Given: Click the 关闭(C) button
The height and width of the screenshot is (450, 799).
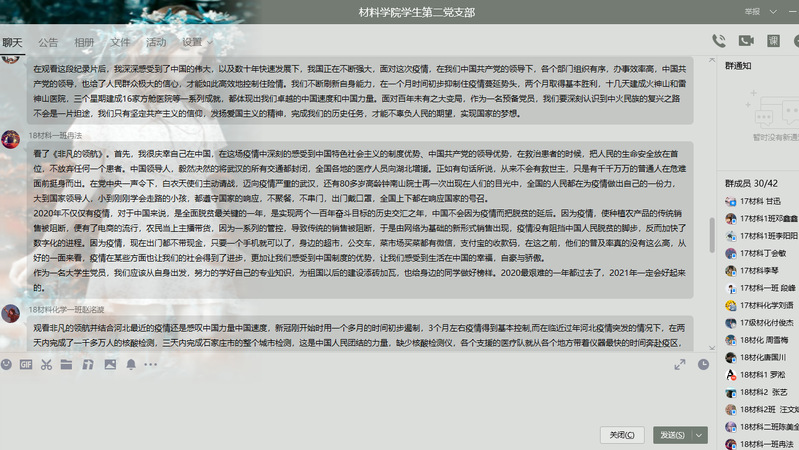Looking at the screenshot, I should tap(622, 435).
